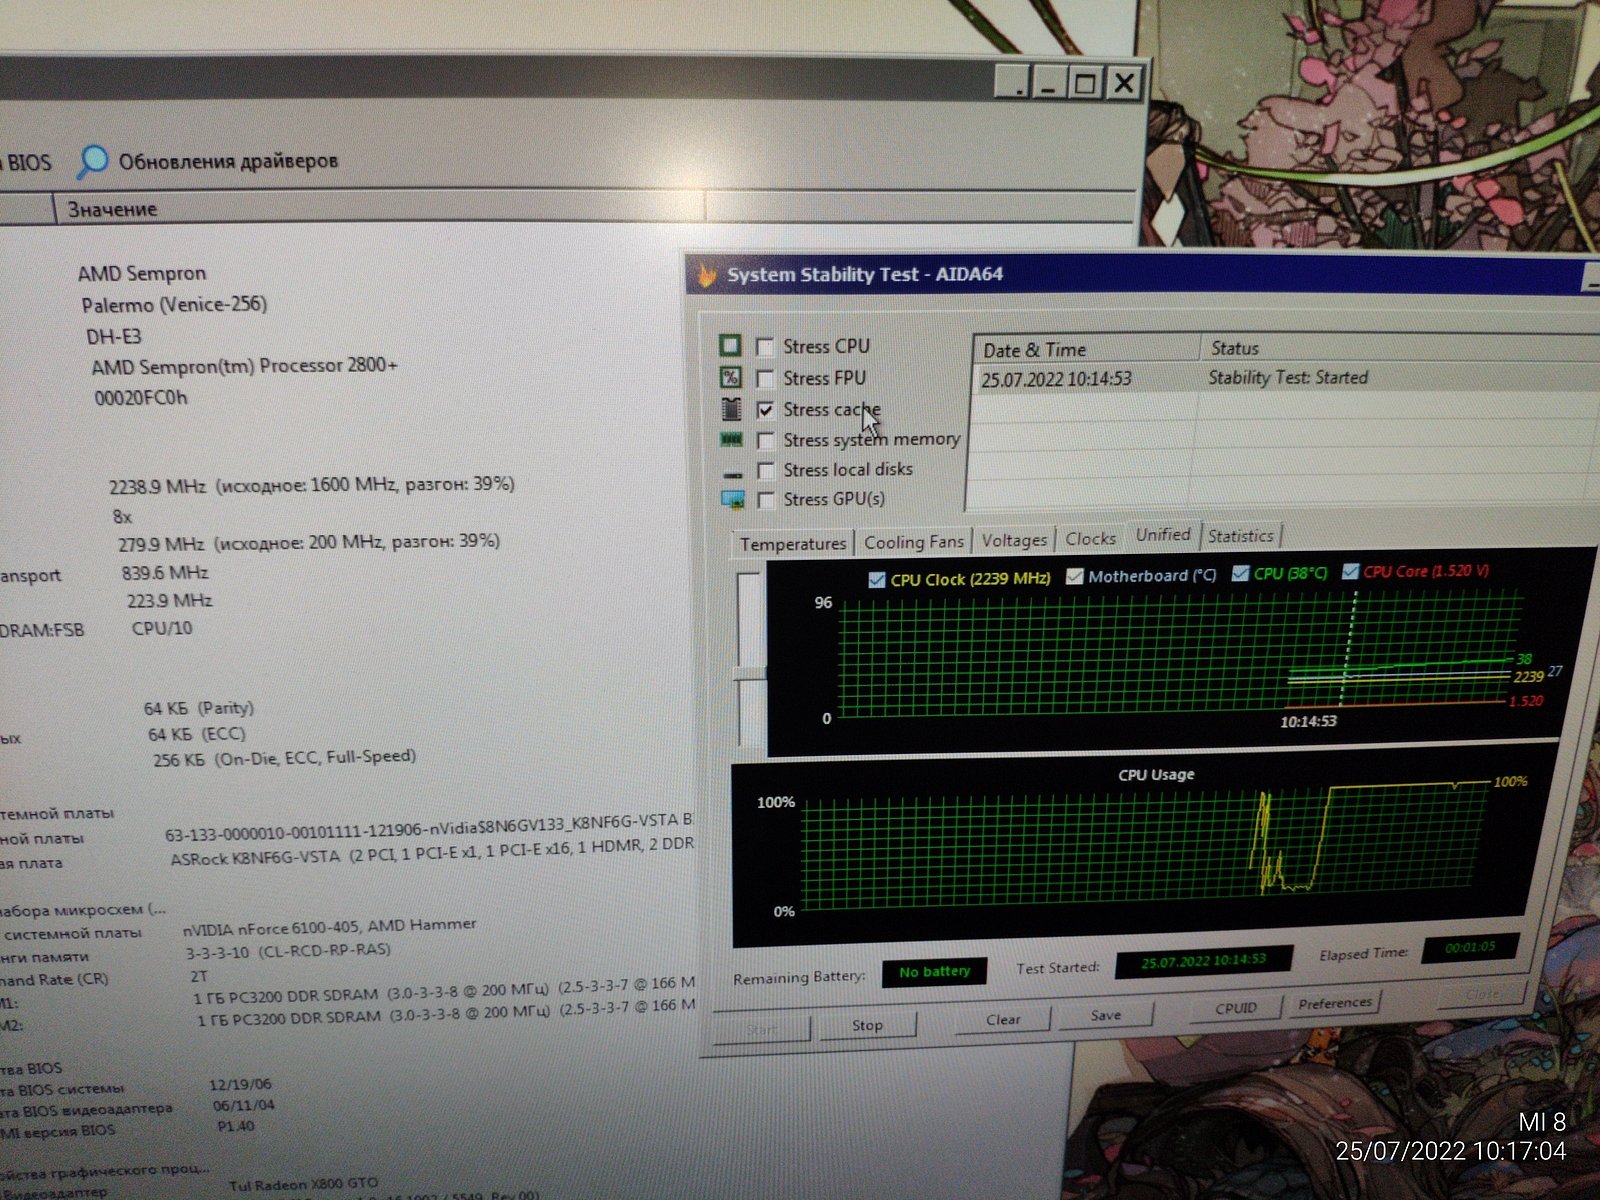Select the Unified tab
1600x1200 pixels.
coord(1163,535)
